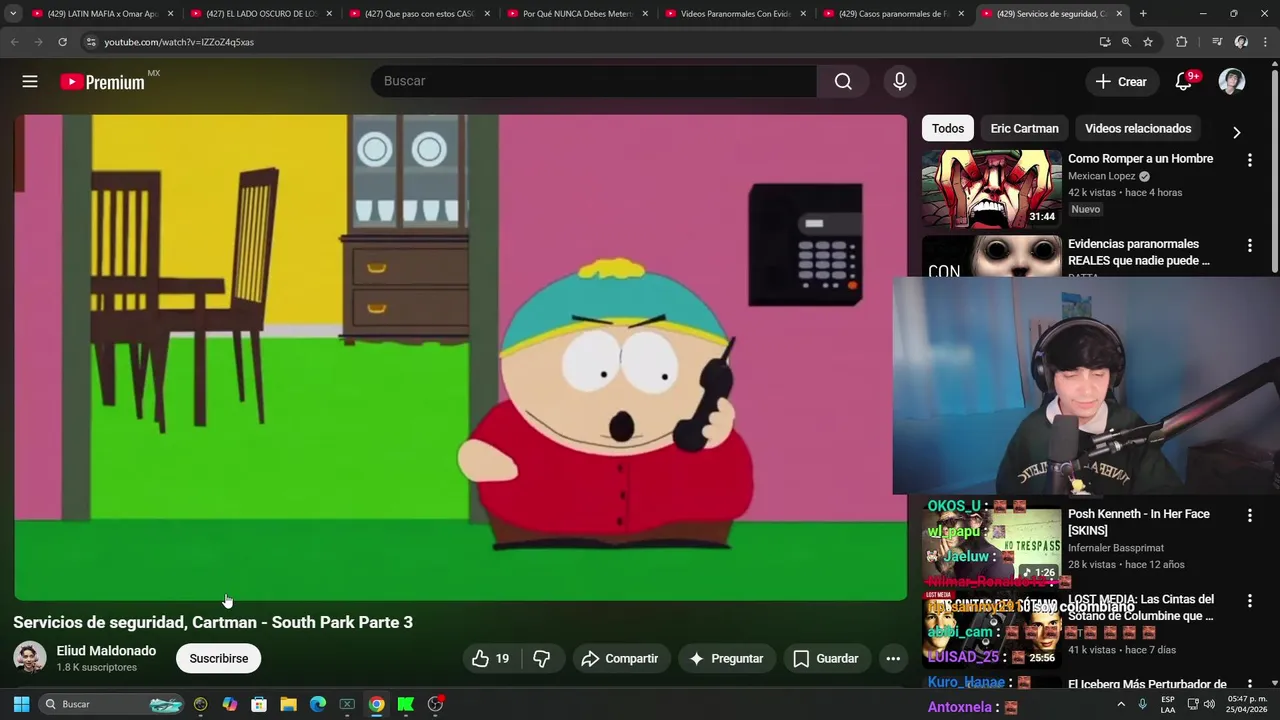
Task: Click the taskbar Buscar search box
Action: click(112, 704)
